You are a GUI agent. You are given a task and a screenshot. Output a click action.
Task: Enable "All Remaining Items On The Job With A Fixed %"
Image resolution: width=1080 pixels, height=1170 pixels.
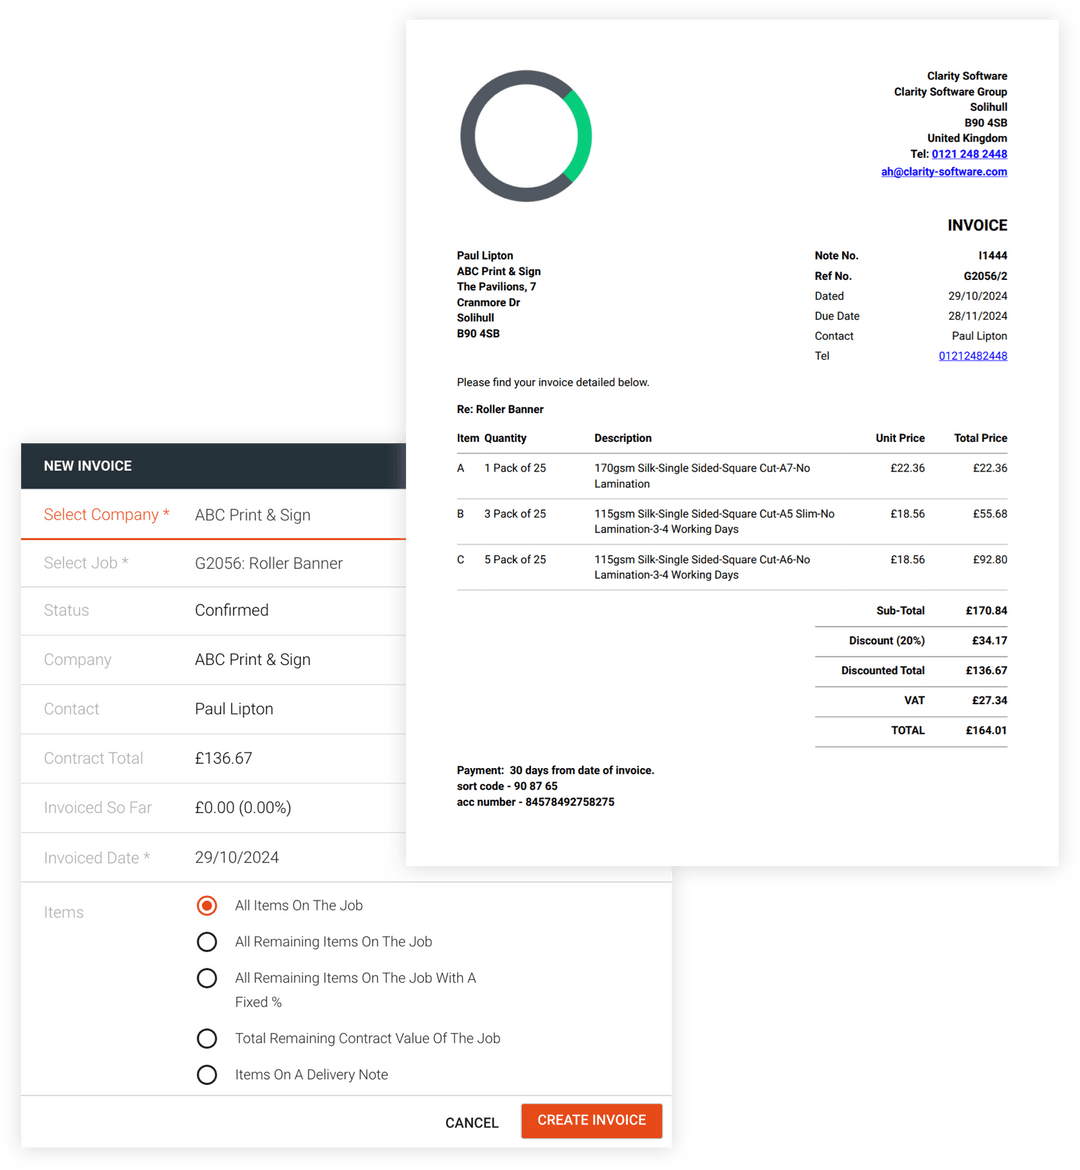207,978
